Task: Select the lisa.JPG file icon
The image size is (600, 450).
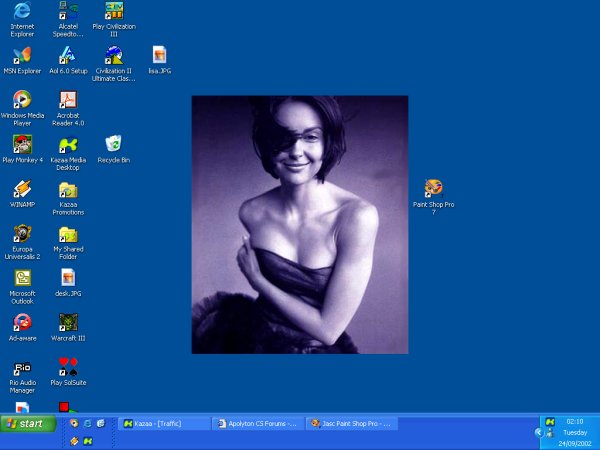Action: (159, 56)
